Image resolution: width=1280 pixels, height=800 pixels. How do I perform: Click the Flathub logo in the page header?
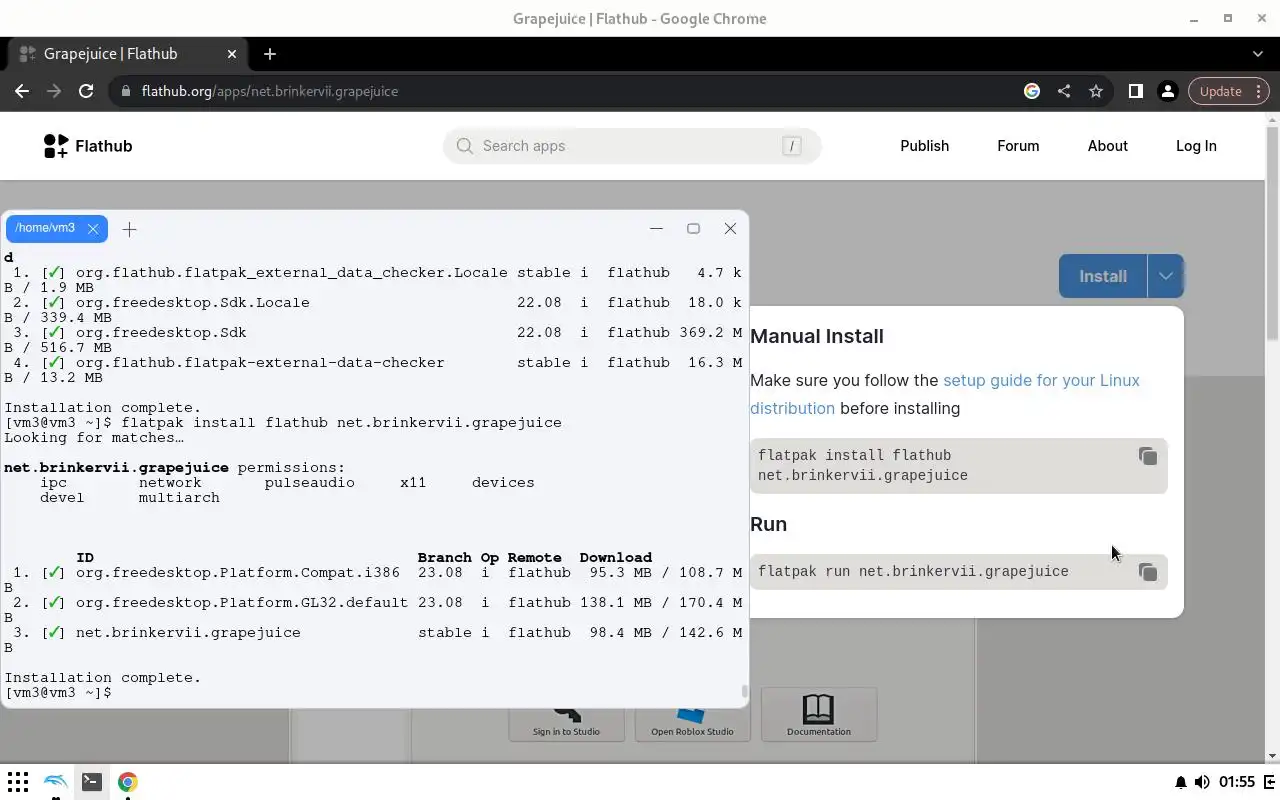coord(88,146)
